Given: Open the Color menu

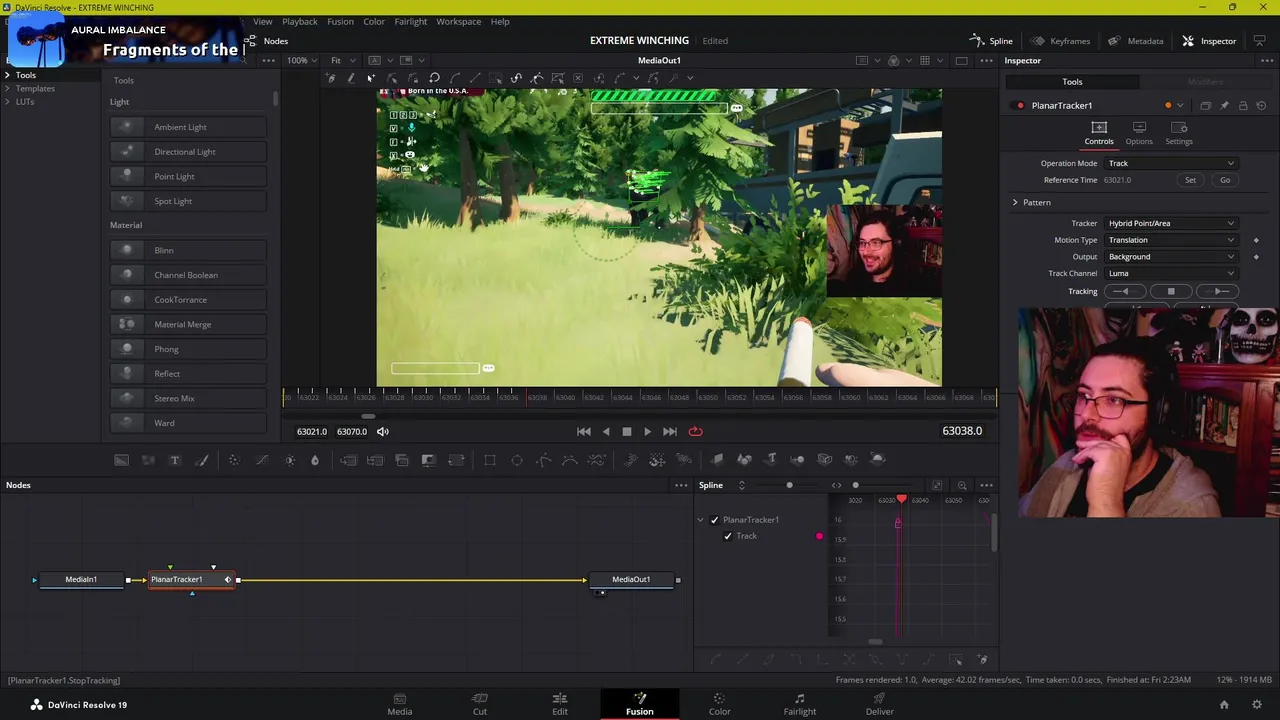Looking at the screenshot, I should point(374,21).
